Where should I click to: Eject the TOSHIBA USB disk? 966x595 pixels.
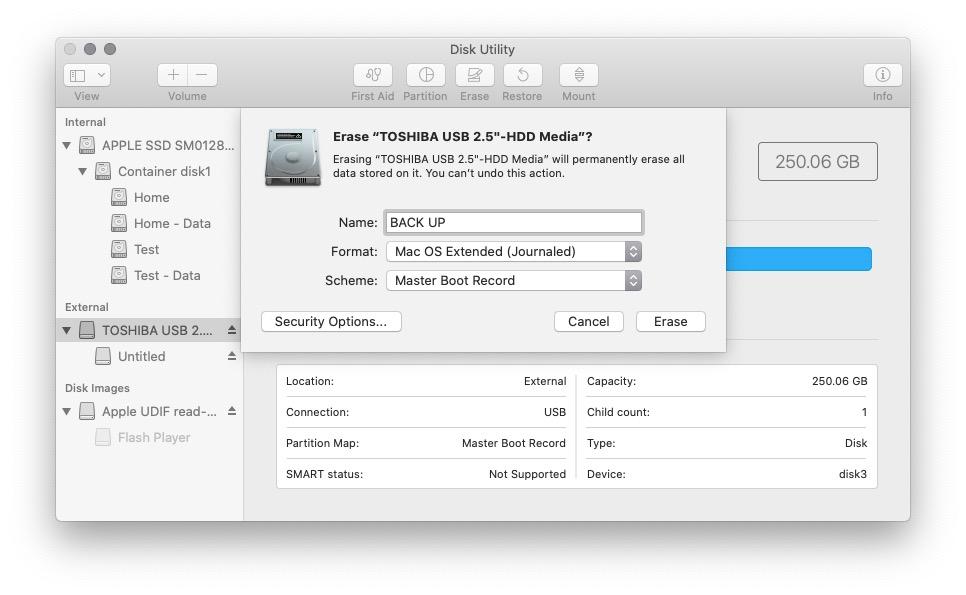point(232,330)
